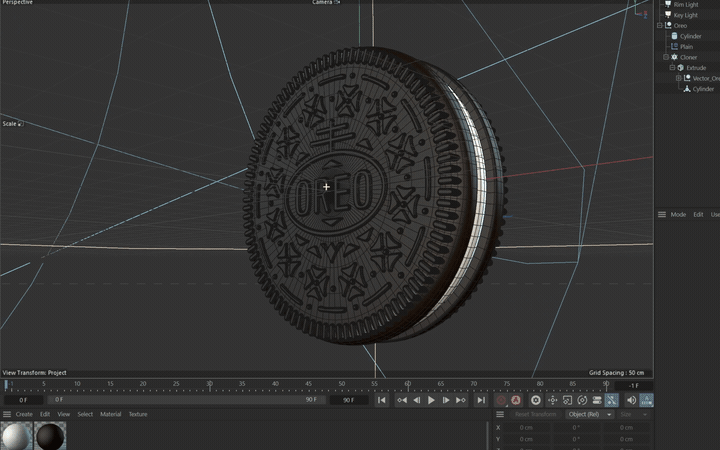Screen dimensions: 720x450
Task: Click the Perspective viewport label
Action: point(17,2)
